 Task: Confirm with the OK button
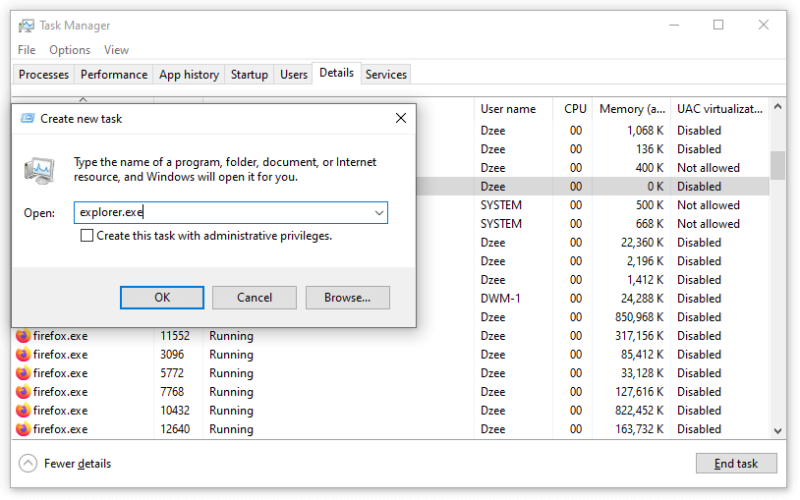[x=162, y=297]
